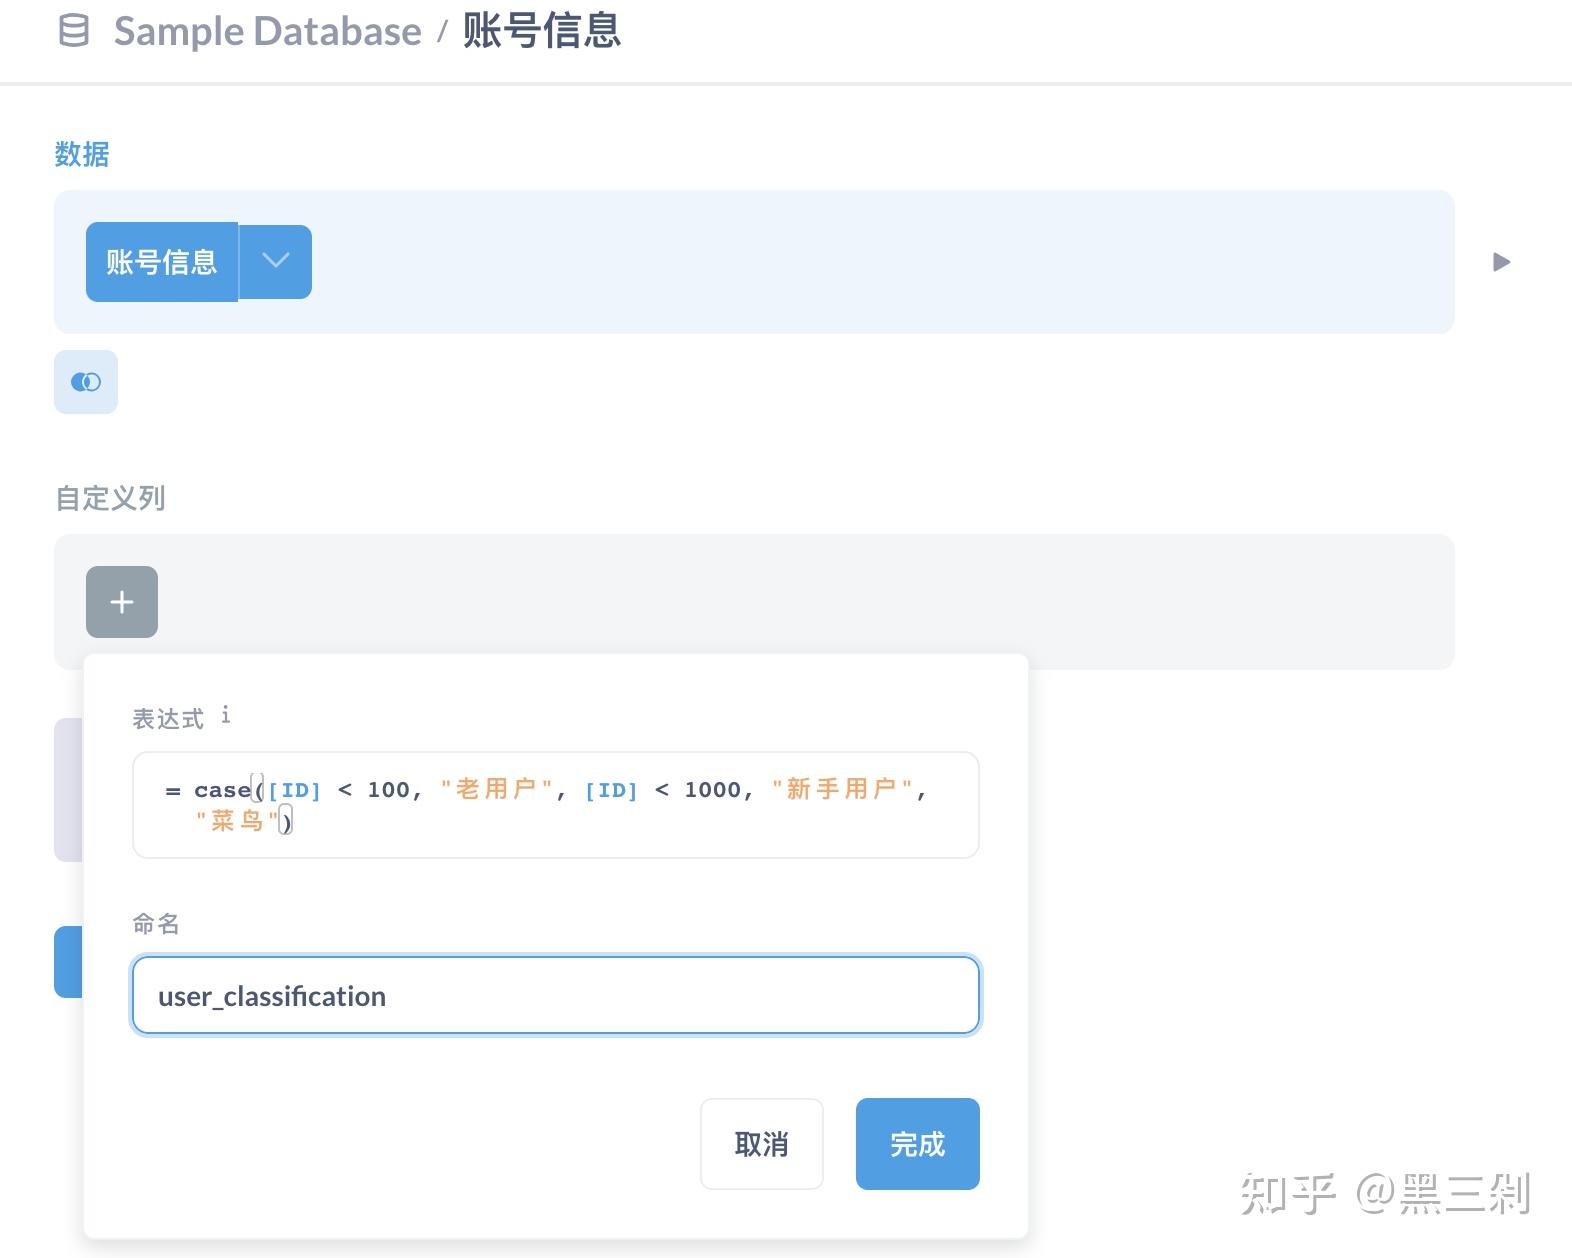
Task: Click the user_classification name field
Action: point(556,996)
